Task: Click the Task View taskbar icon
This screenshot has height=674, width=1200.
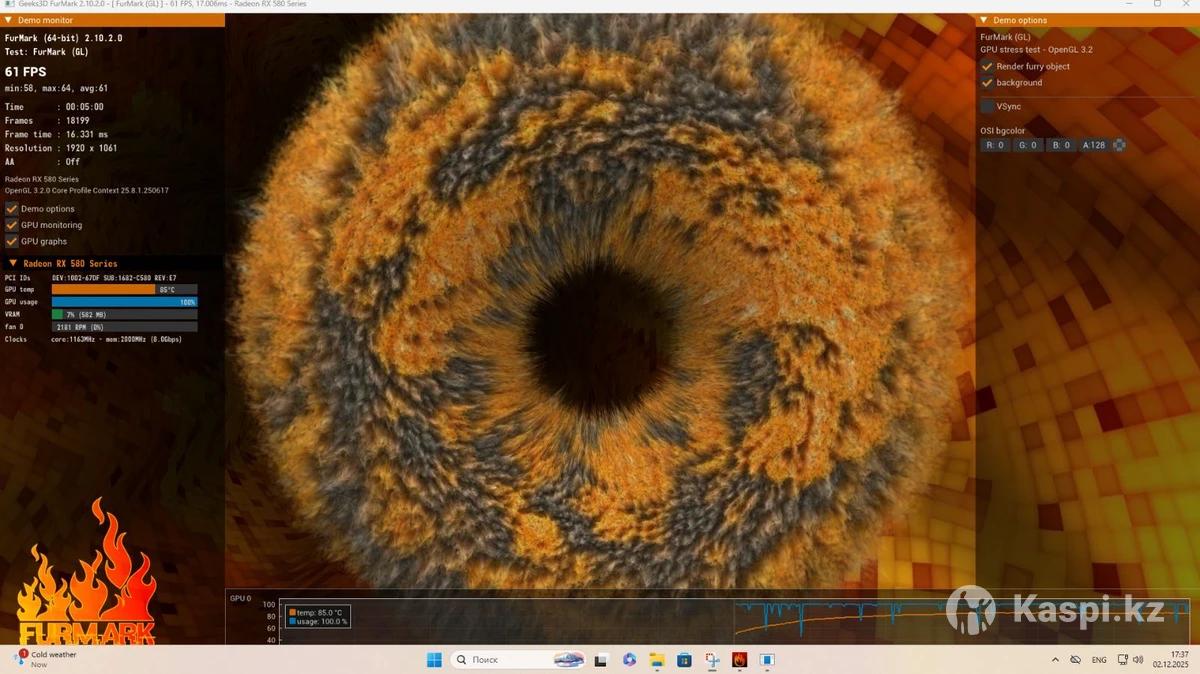Action: tap(601, 660)
